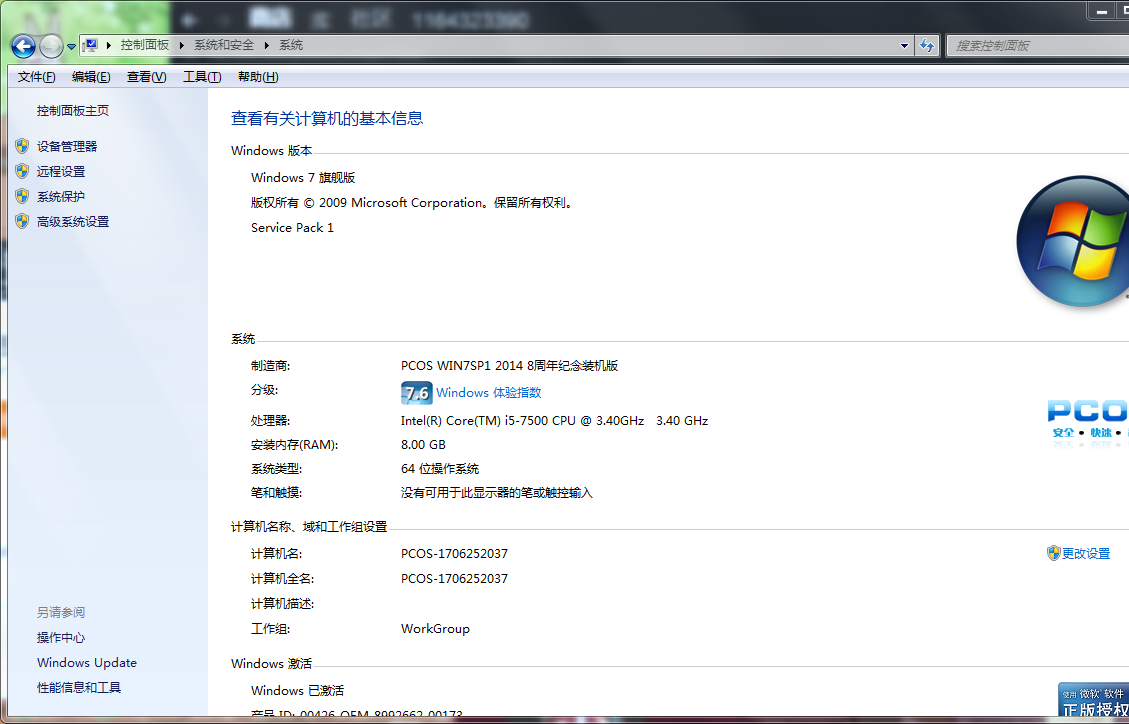This screenshot has width=1129, height=724.
Task: Open the Windows 体验指数 link
Action: [489, 393]
